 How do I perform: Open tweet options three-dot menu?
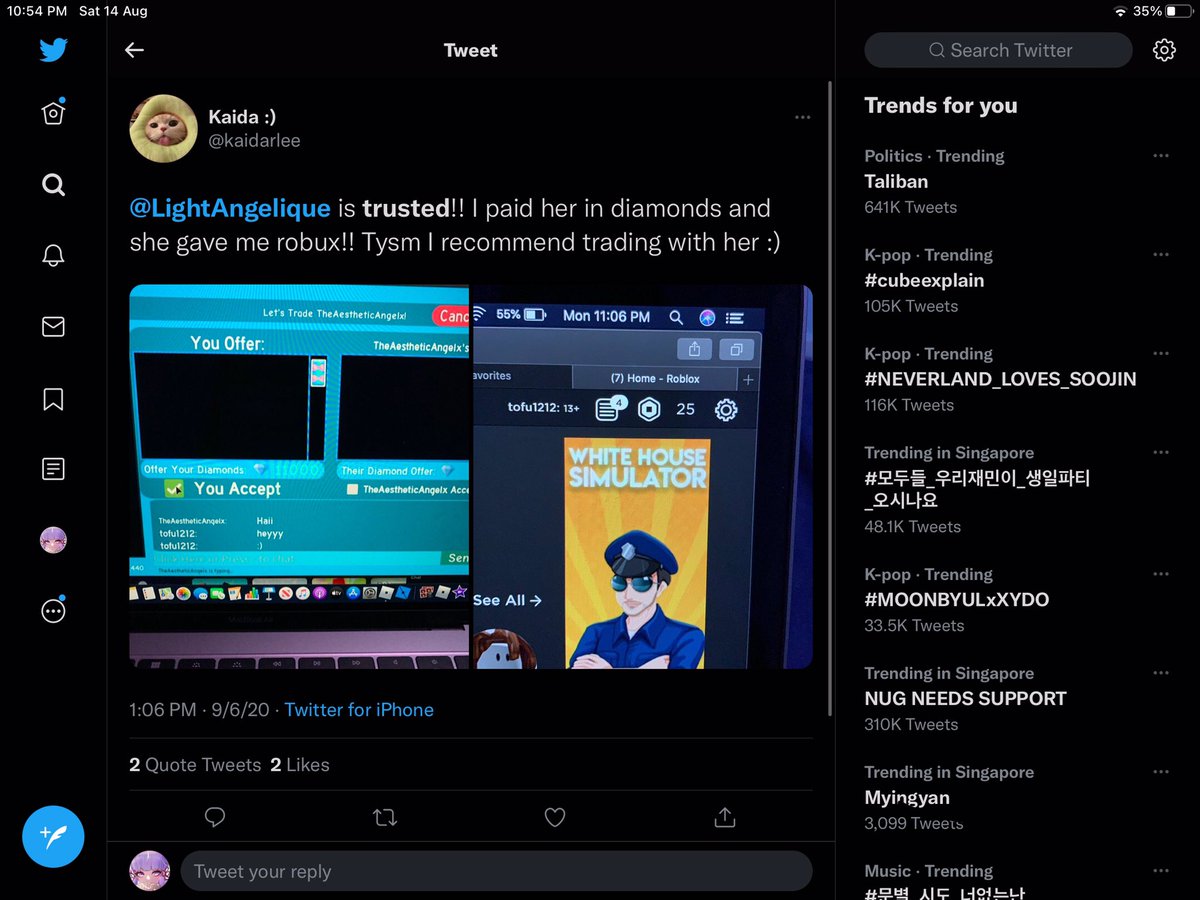point(802,117)
